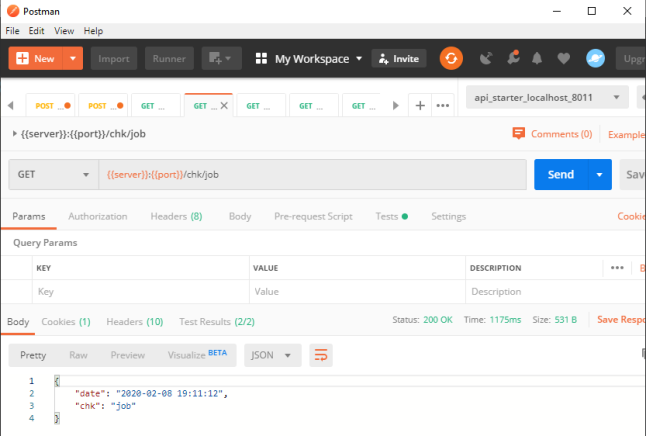Screen dimensions: 646x436
Task: Click the New button
Action: click(x=35, y=59)
